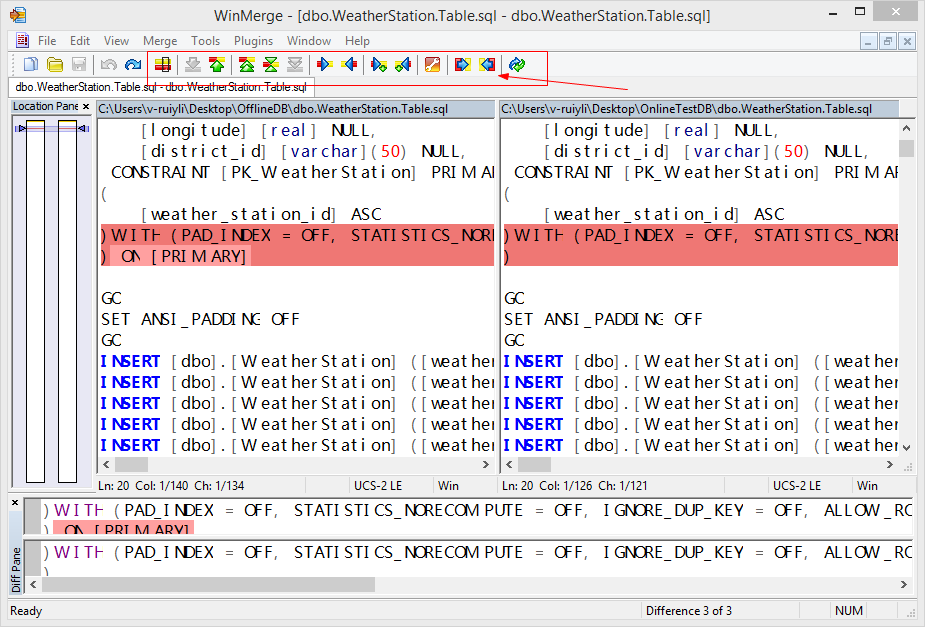This screenshot has width=925, height=627.
Task: Click the Open folder toolbar icon
Action: (x=55, y=65)
